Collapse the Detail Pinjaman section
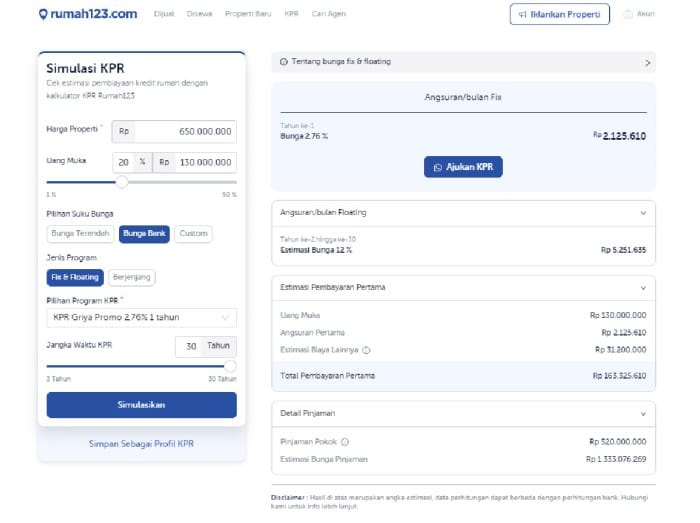The image size is (700, 523). click(x=643, y=413)
